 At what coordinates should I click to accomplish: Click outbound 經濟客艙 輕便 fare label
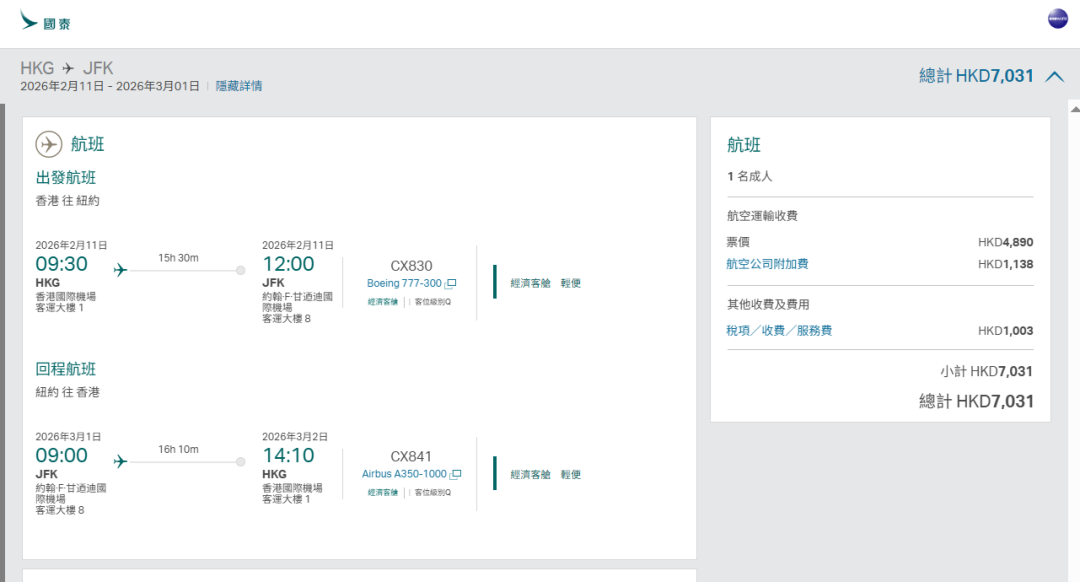click(x=545, y=283)
